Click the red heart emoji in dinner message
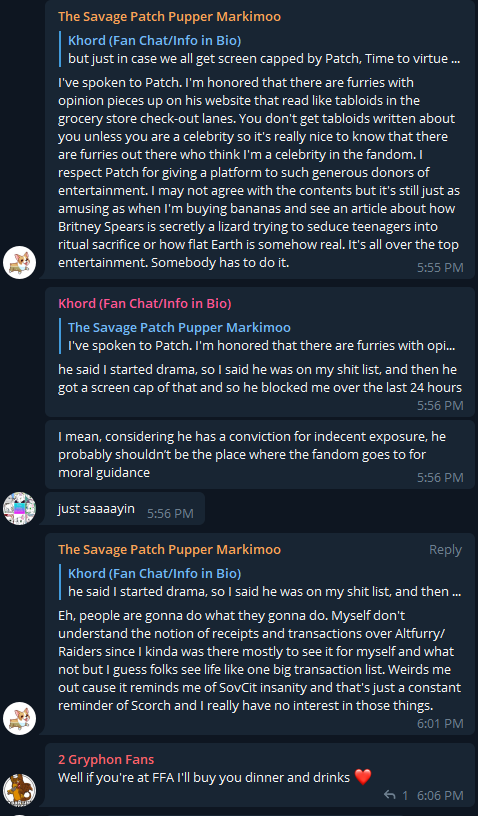This screenshot has height=816, width=478. 363,777
